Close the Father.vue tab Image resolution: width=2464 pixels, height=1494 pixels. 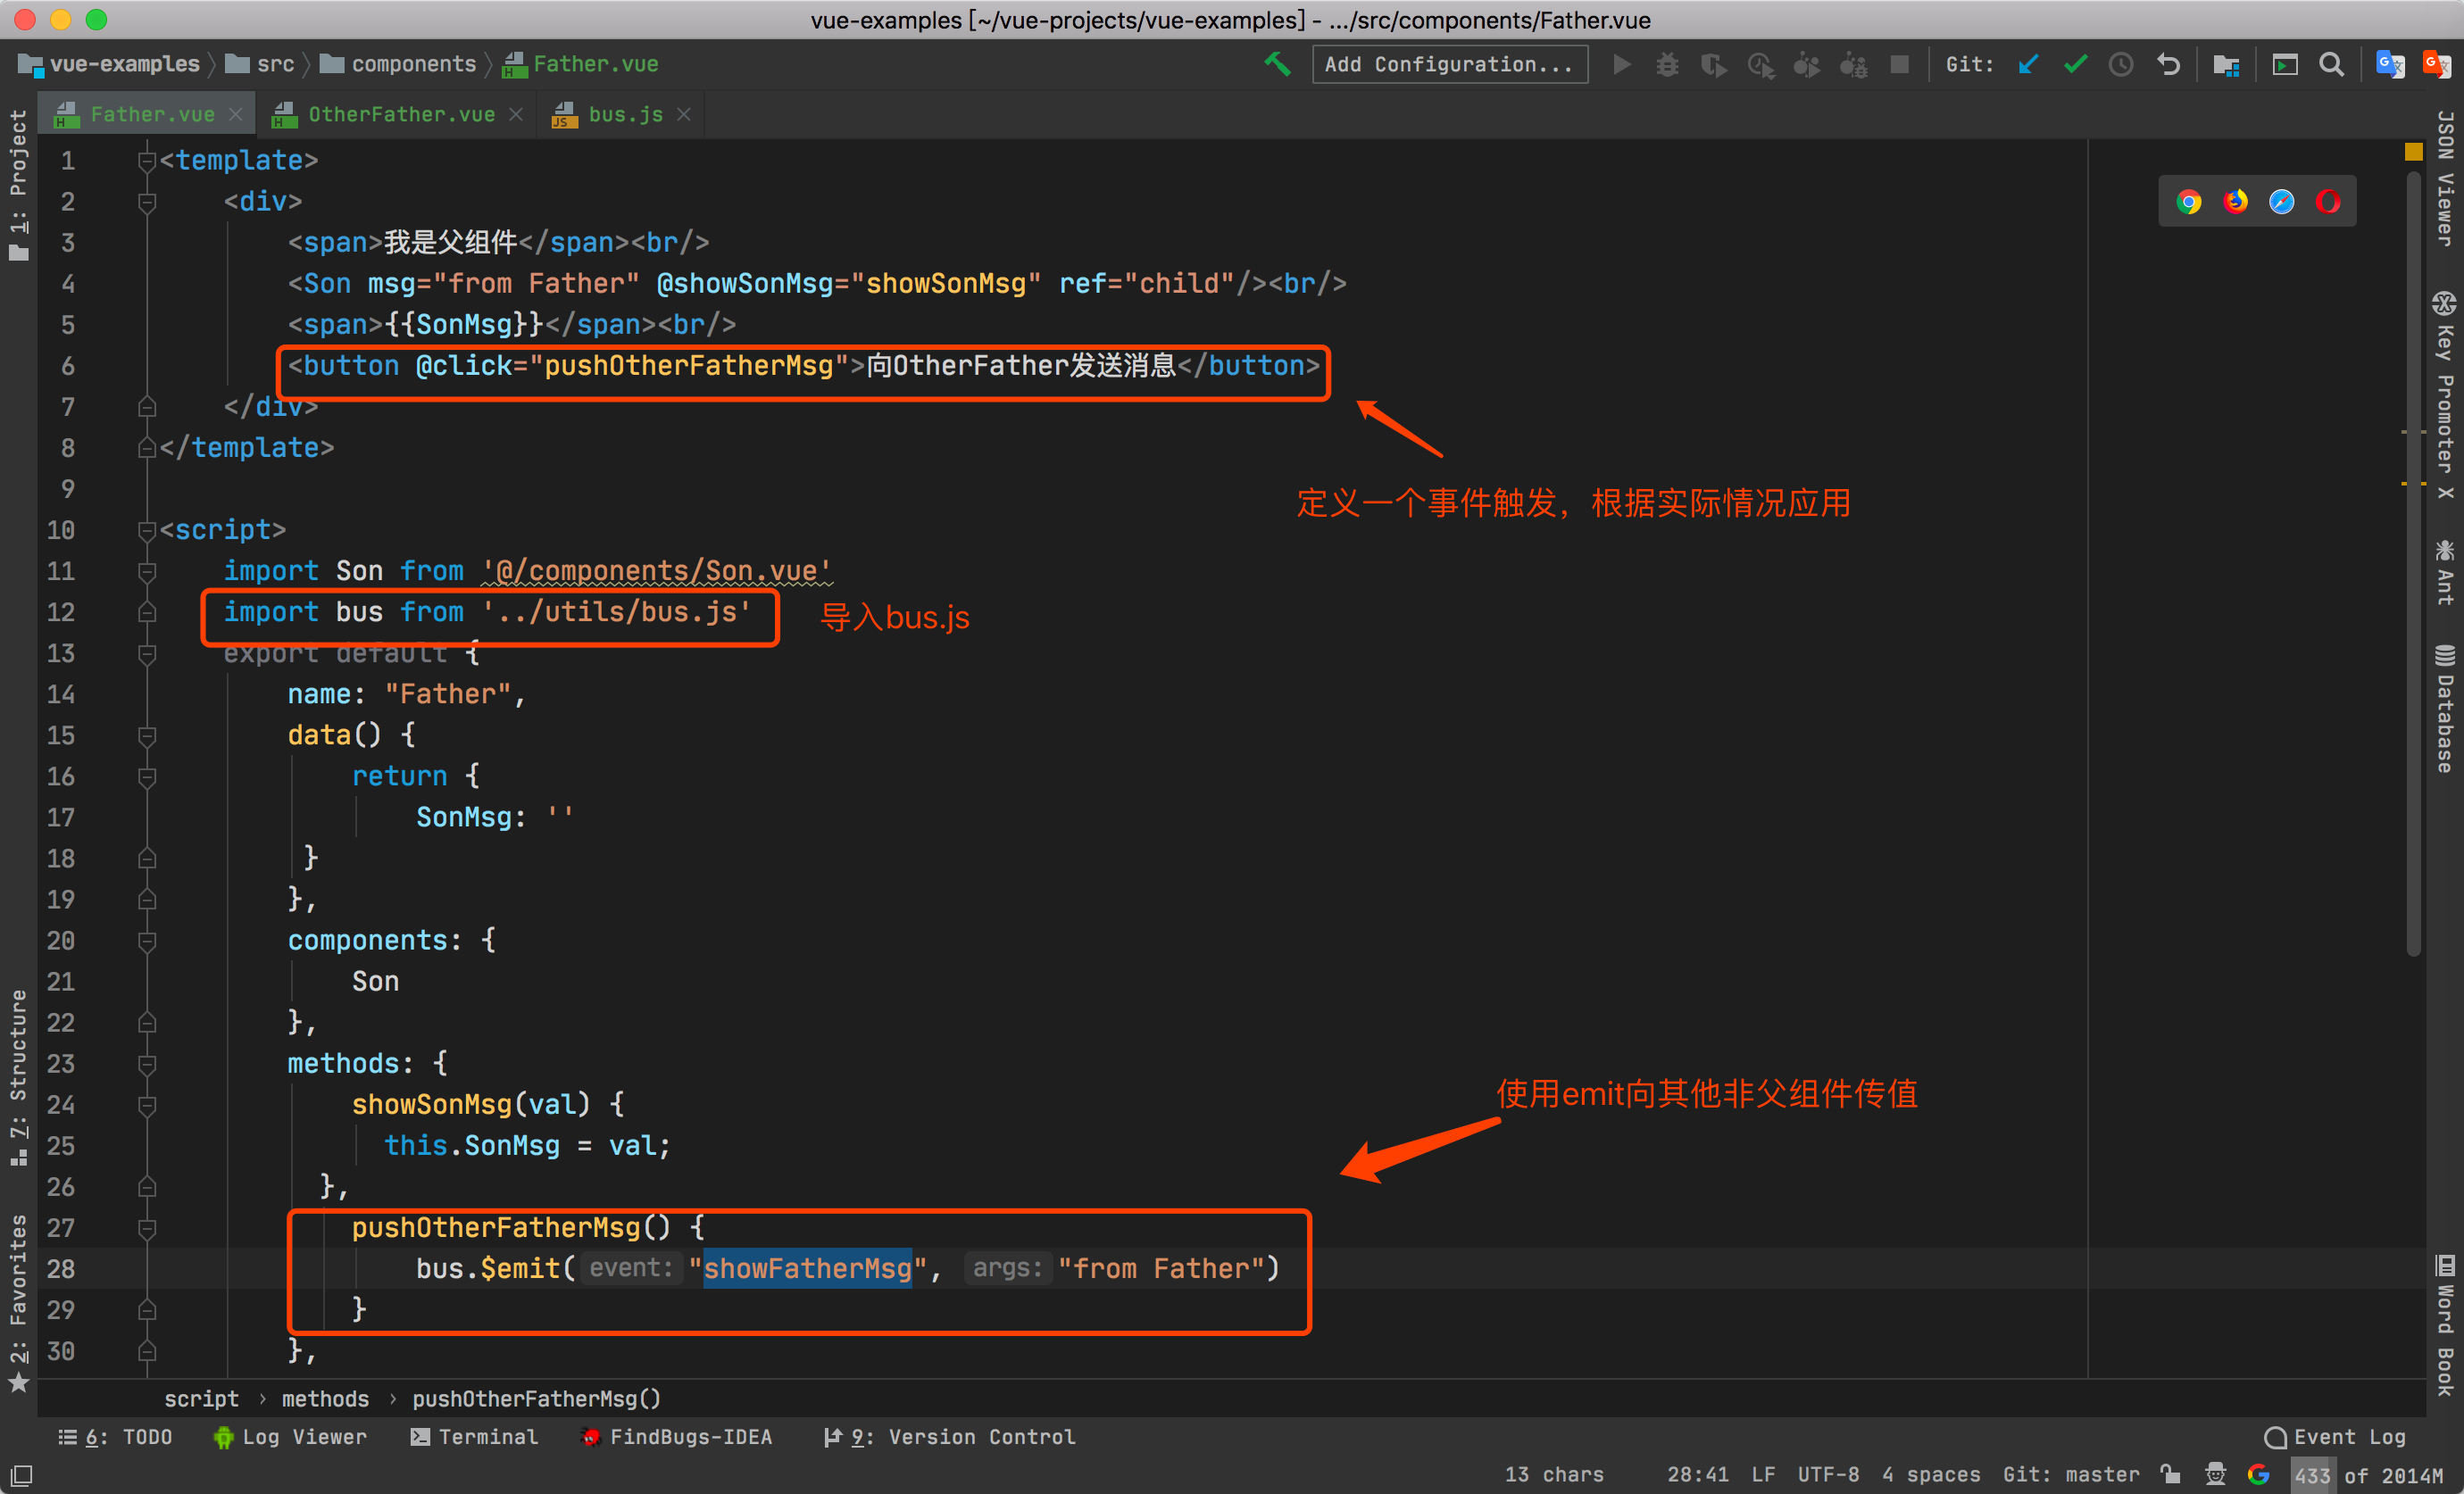pyautogui.click(x=236, y=115)
